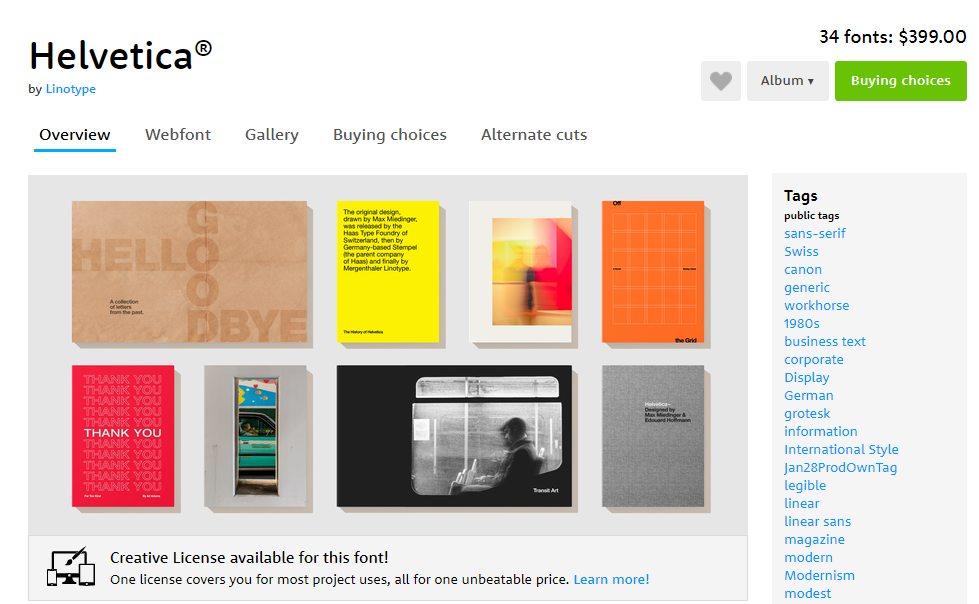The width and height of the screenshot is (979, 604).
Task: Follow the Linotype foundry link
Action: click(71, 89)
